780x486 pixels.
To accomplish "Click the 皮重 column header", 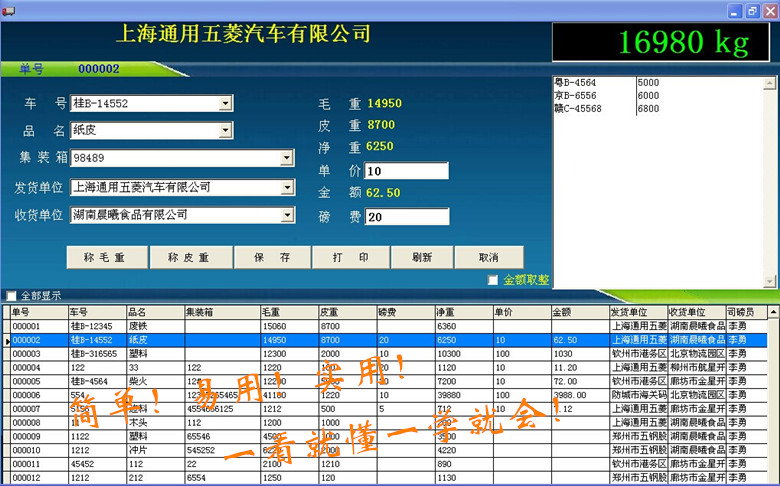I will [348, 312].
